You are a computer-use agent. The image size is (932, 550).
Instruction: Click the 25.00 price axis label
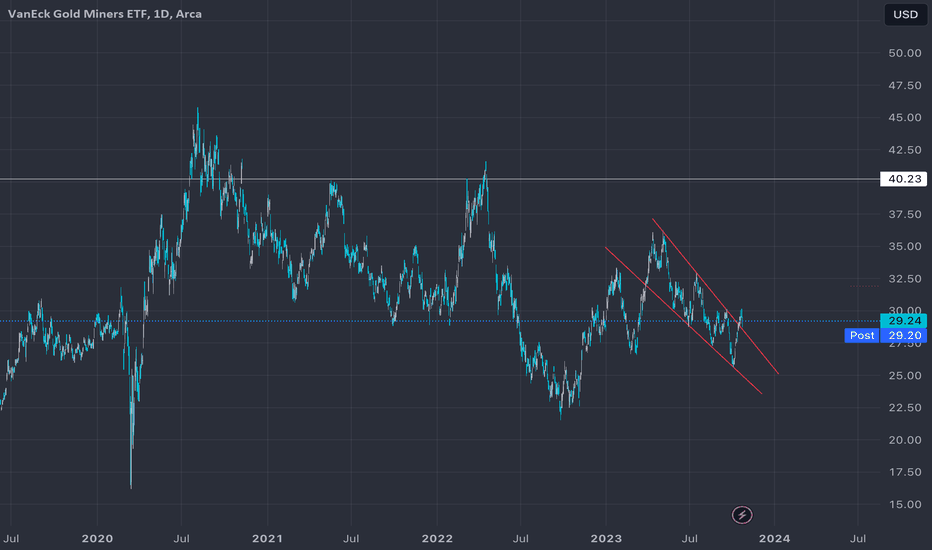click(x=905, y=376)
